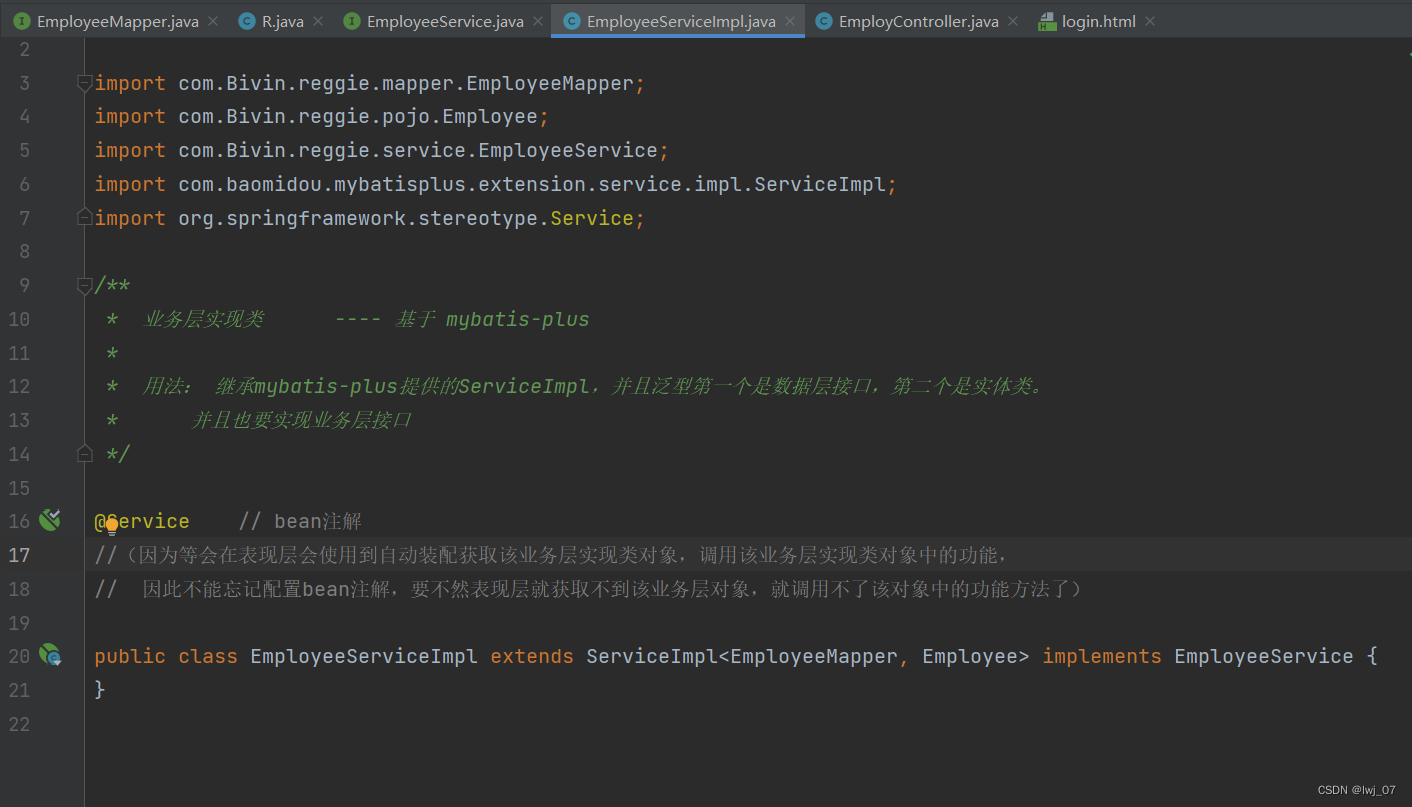Collapse the Javadoc comment at line 9

[x=85, y=286]
